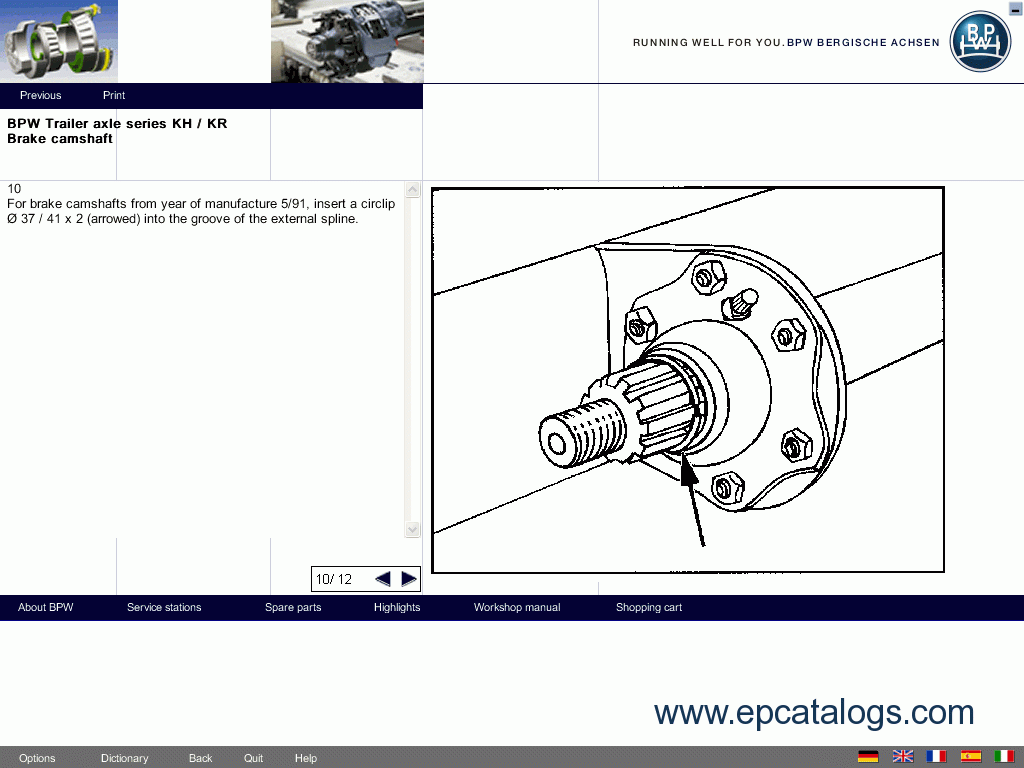This screenshot has height=768, width=1024.
Task: Click the BPW round logo
Action: (979, 42)
